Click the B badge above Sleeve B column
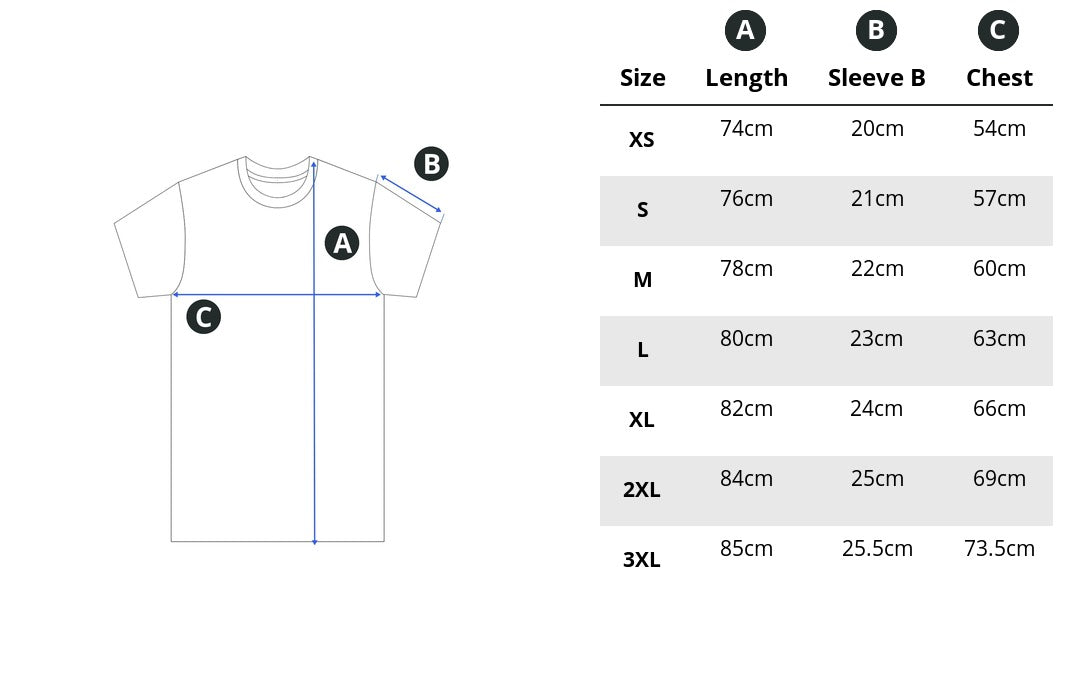The height and width of the screenshot is (700, 1073). (876, 31)
